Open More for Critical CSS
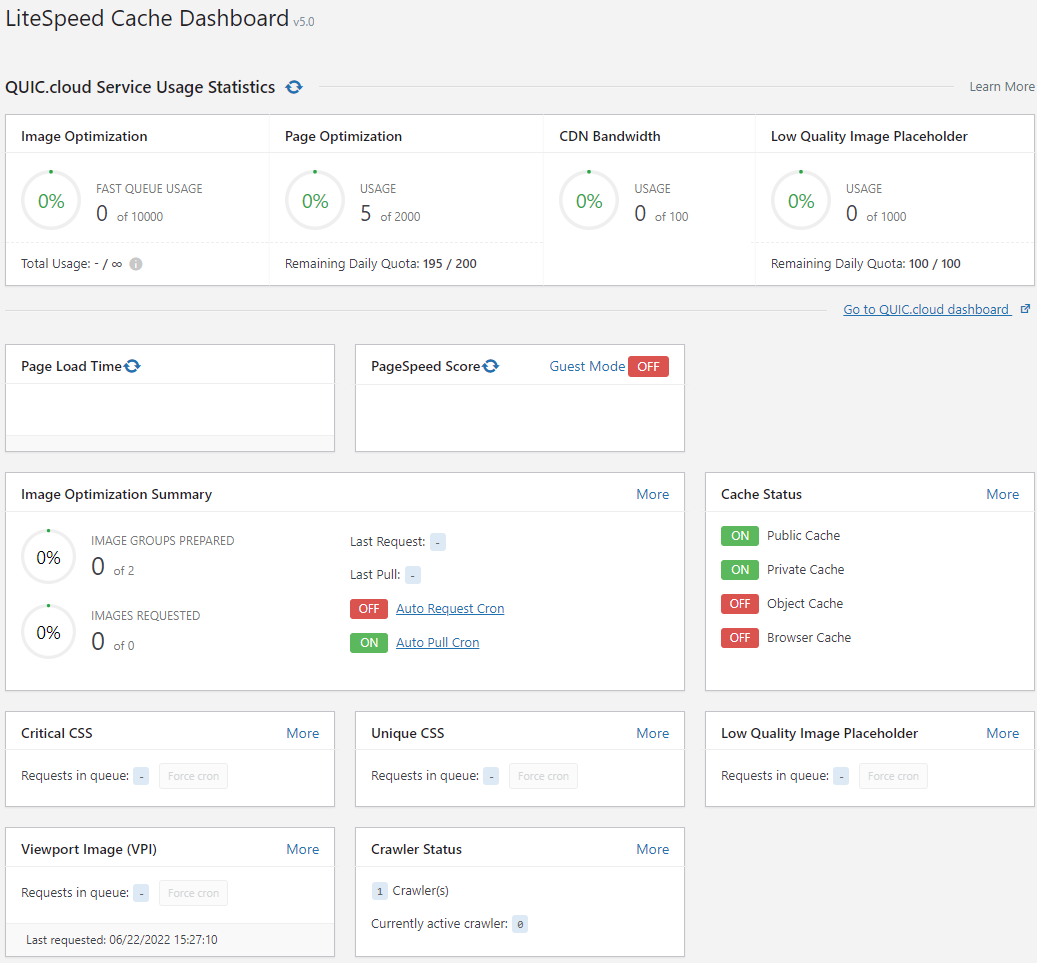The width and height of the screenshot is (1037, 963). (302, 733)
